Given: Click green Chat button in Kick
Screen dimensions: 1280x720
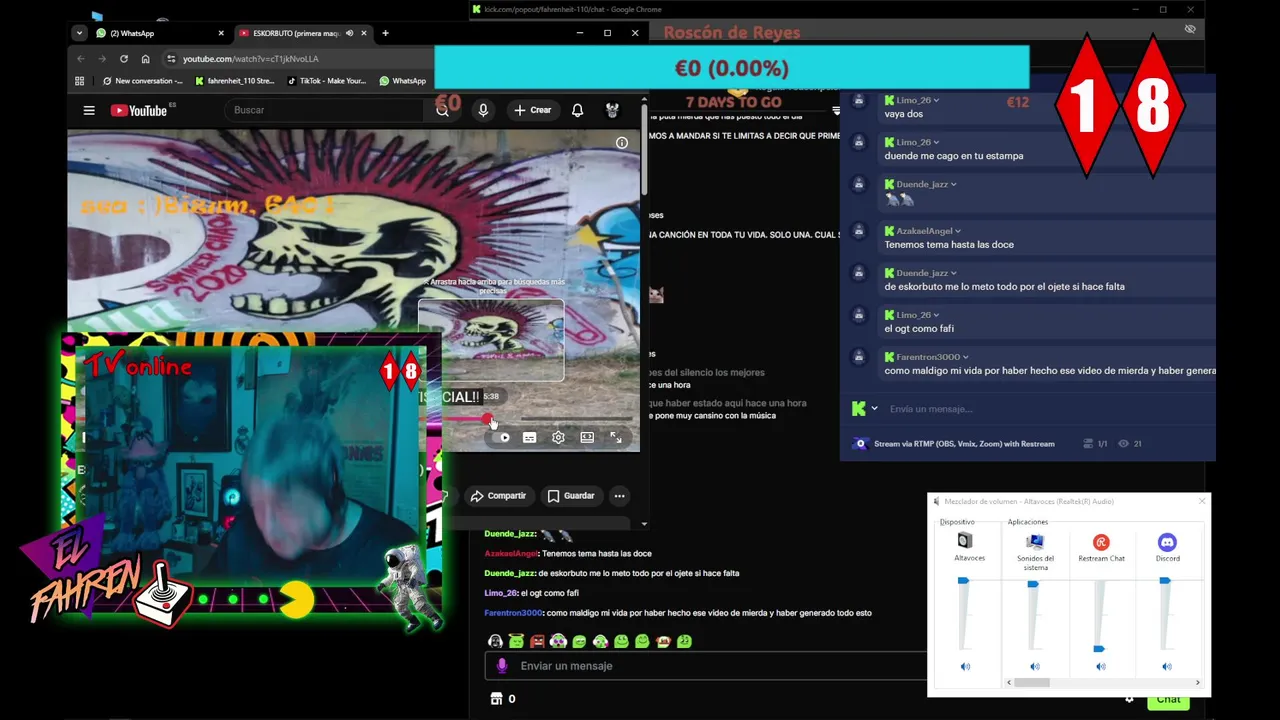Looking at the screenshot, I should coord(1168,700).
